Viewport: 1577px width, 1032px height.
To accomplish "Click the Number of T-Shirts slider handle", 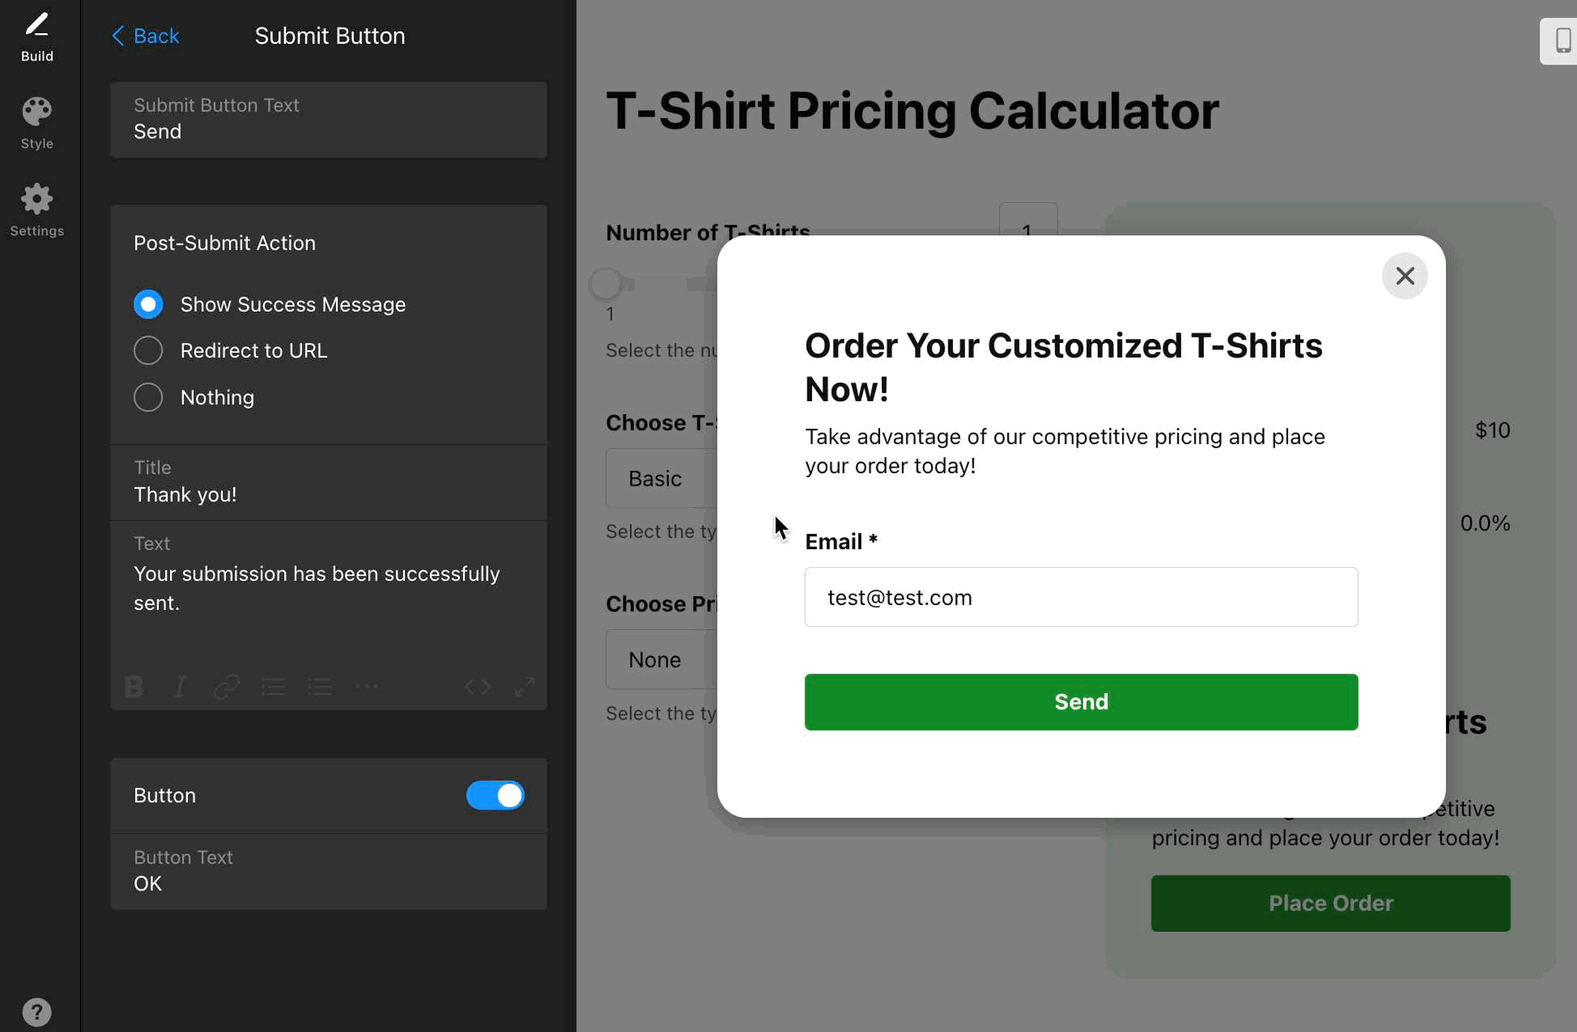I will click(x=605, y=284).
